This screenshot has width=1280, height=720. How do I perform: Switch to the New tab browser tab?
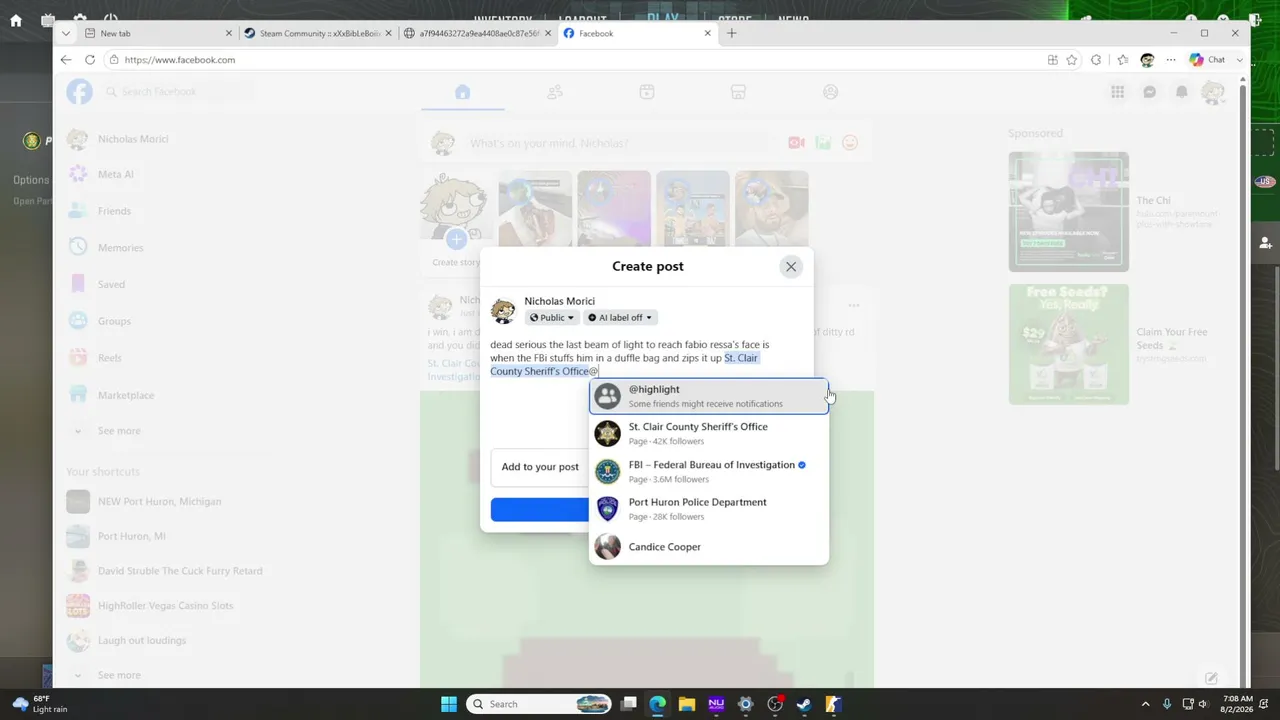click(x=157, y=33)
